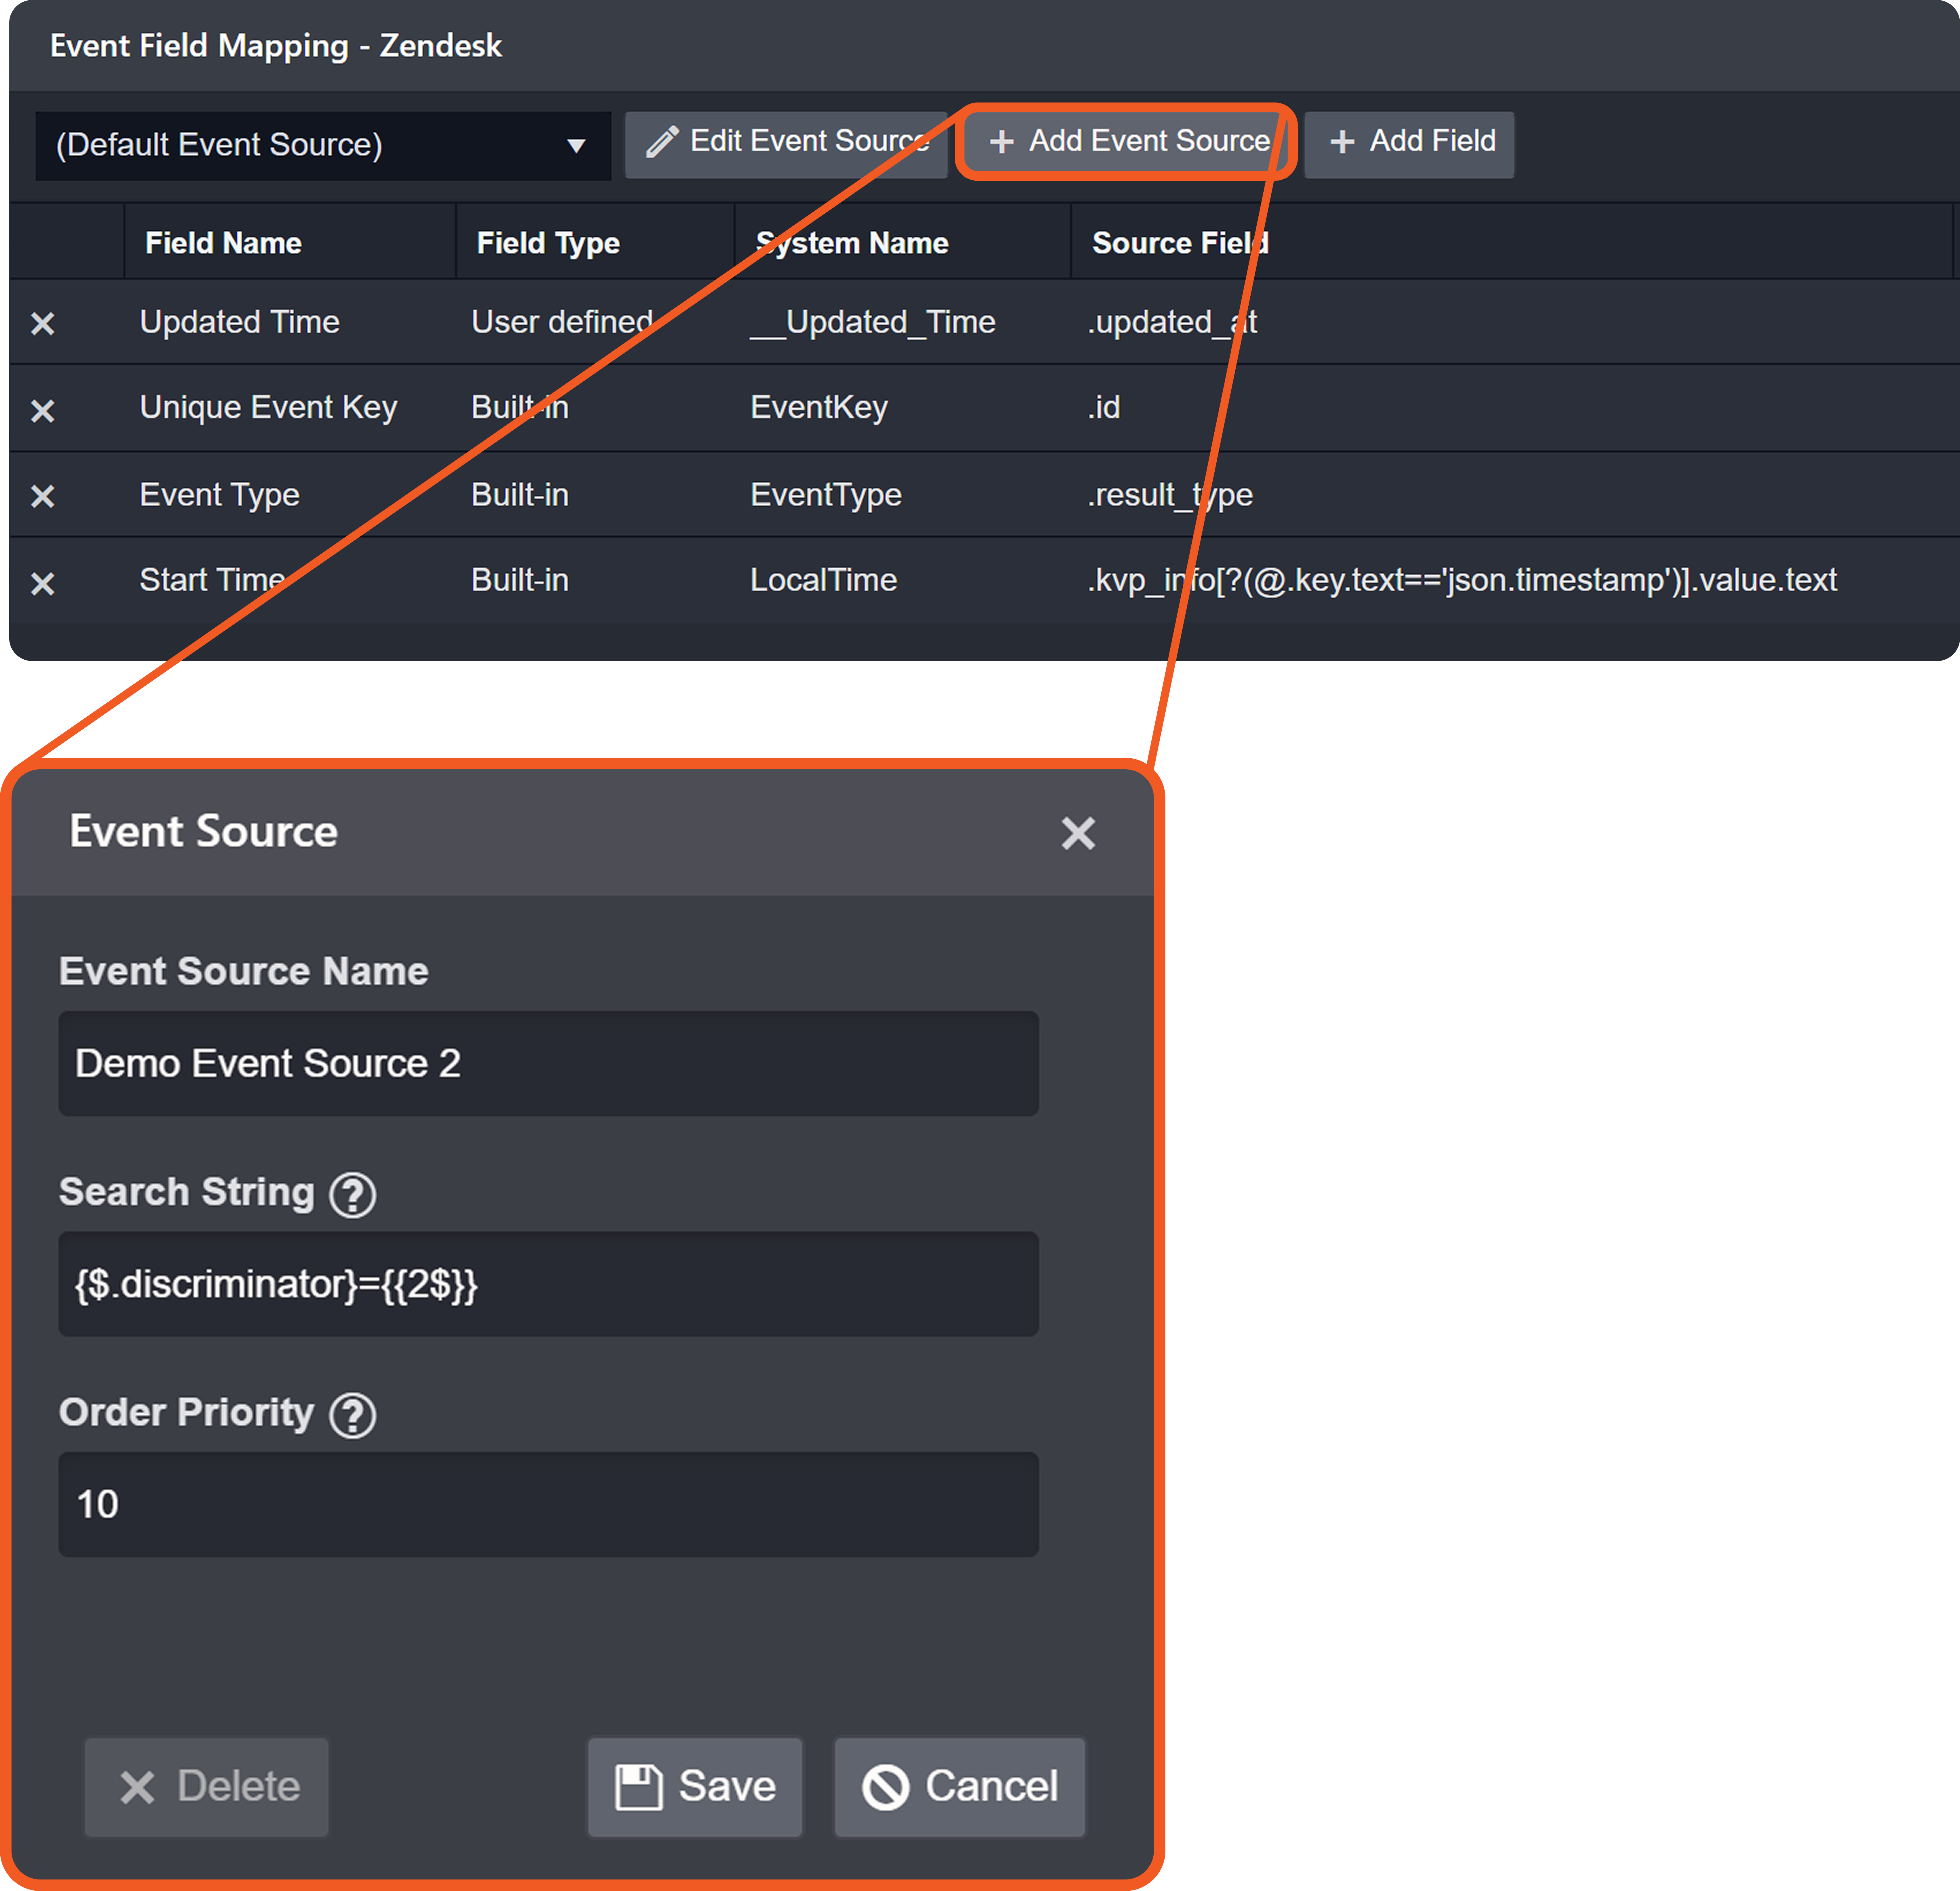Delete the Unique Event Key mapping
The image size is (1960, 1891).
point(42,410)
